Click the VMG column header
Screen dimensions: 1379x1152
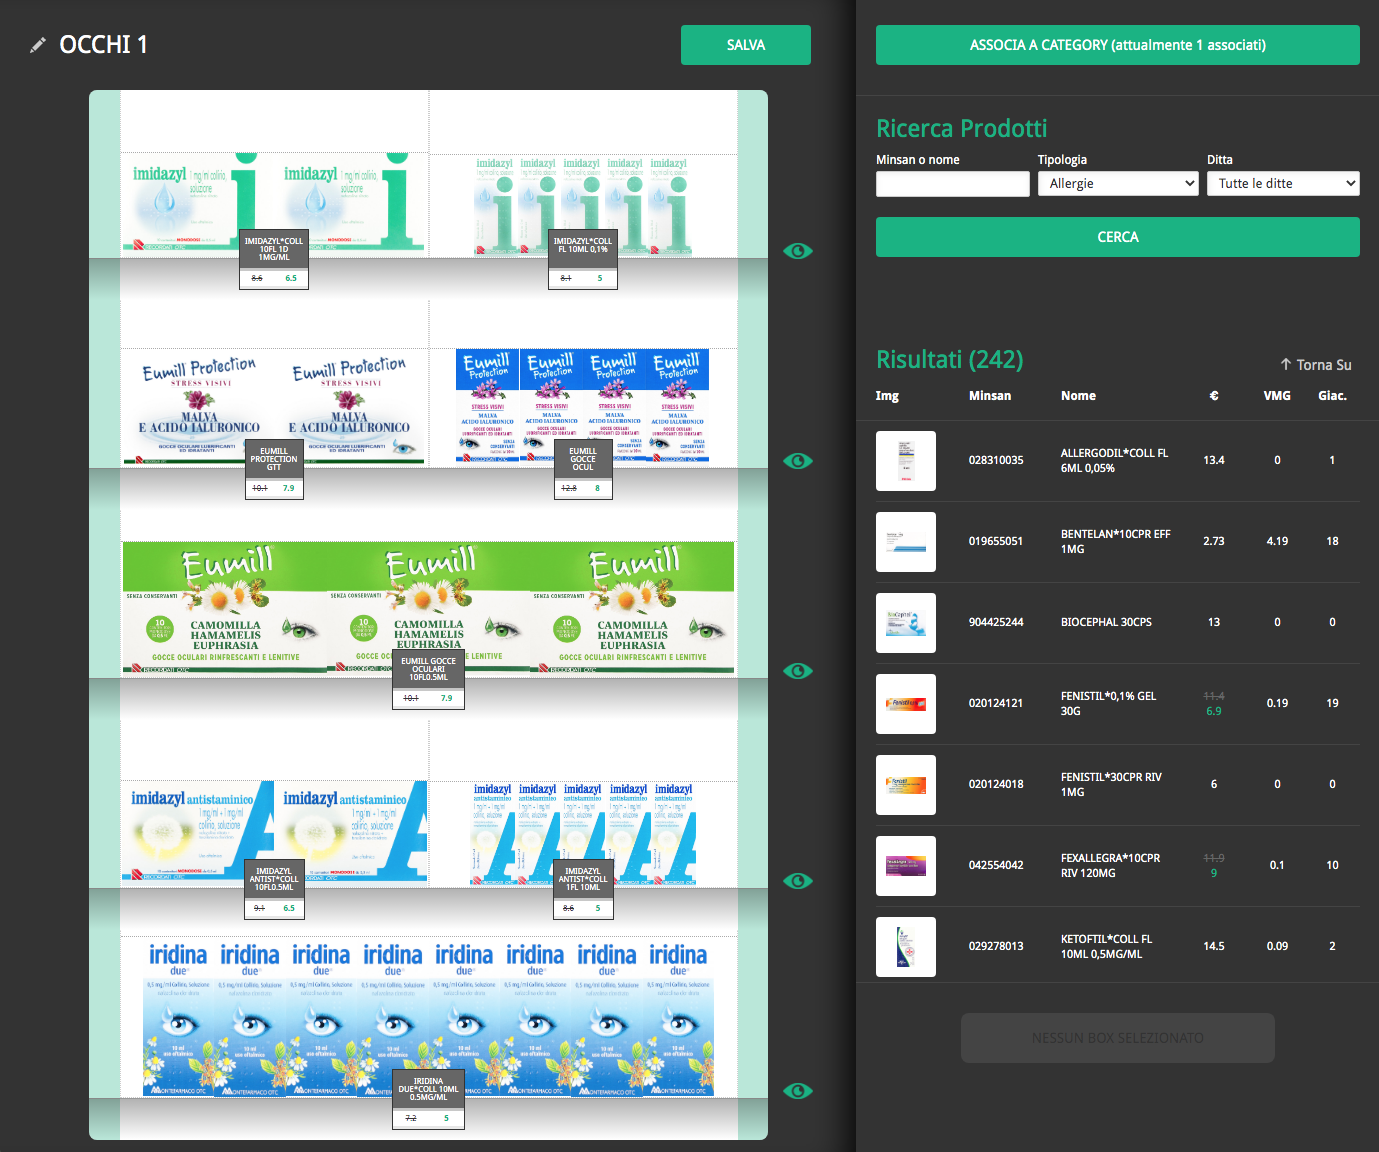pos(1277,396)
